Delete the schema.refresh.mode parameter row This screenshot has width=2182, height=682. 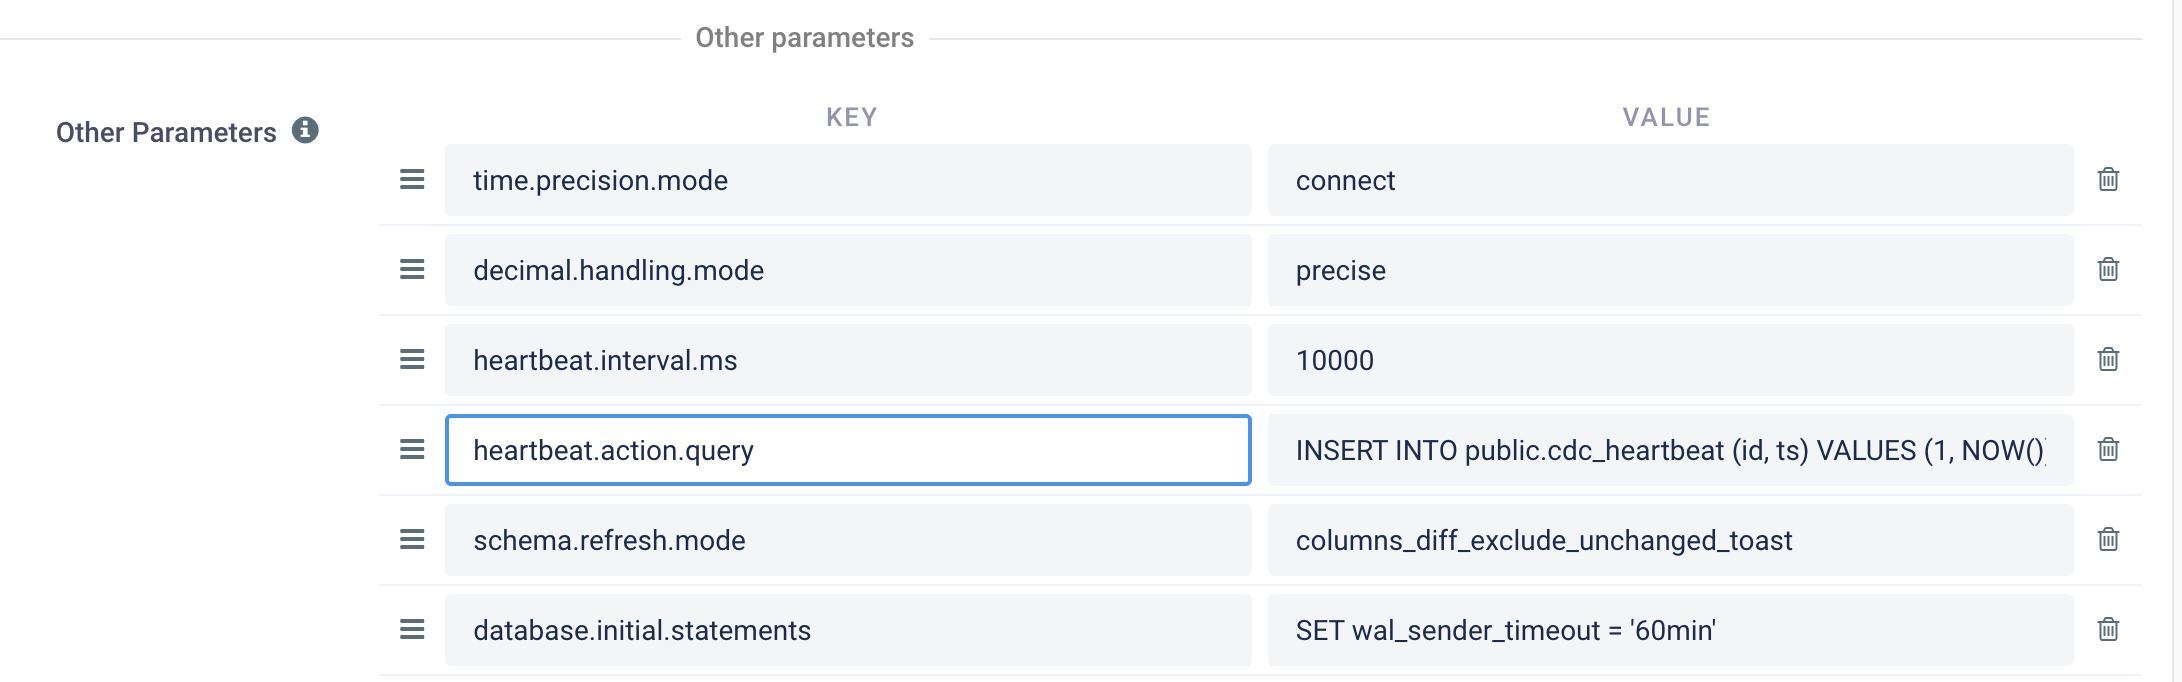click(x=2108, y=540)
